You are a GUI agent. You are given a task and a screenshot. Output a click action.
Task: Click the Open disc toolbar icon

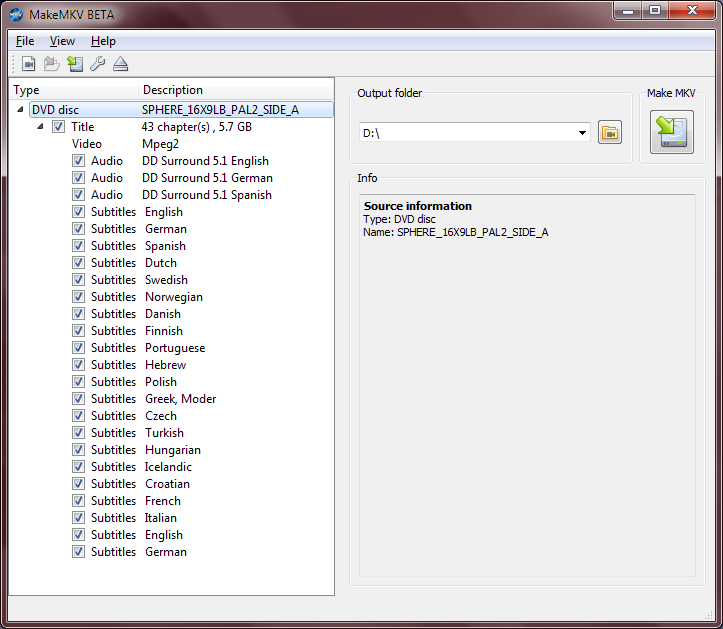click(x=52, y=64)
